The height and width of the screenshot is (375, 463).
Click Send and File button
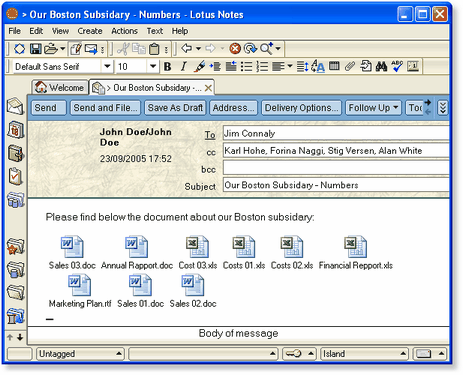105,108
